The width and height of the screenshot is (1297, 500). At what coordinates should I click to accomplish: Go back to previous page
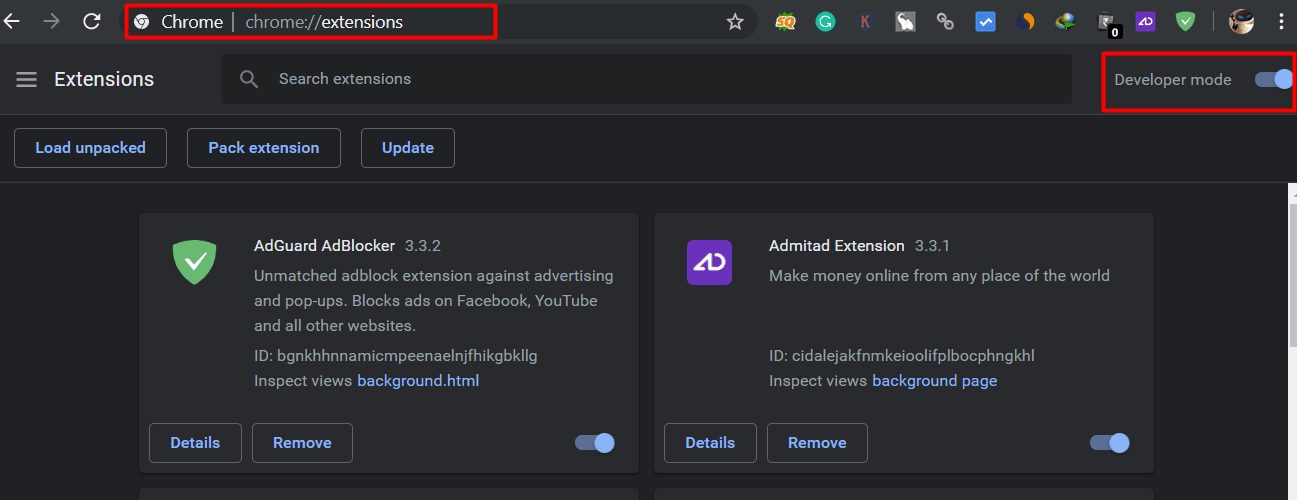click(12, 21)
